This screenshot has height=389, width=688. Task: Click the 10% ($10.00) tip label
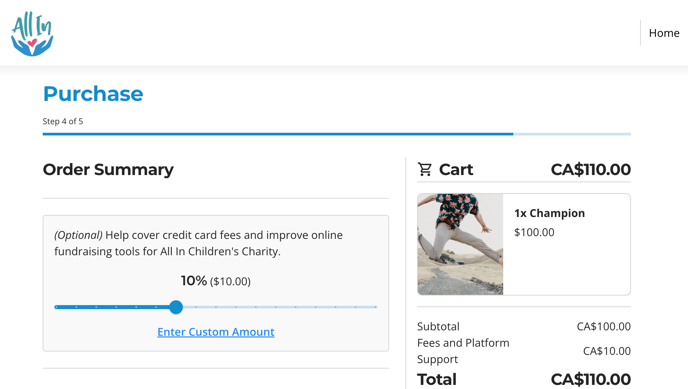pos(215,281)
